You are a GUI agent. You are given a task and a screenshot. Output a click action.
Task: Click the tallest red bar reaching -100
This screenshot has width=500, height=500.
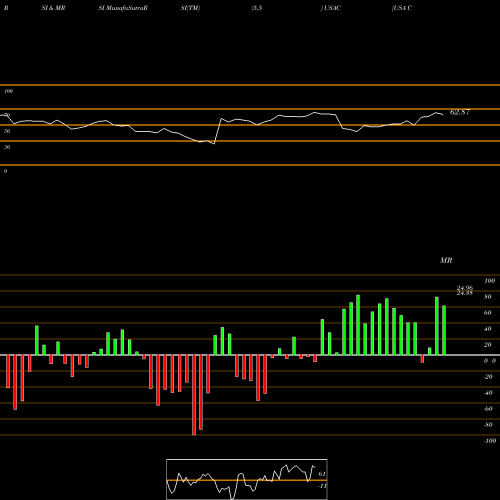(x=194, y=395)
